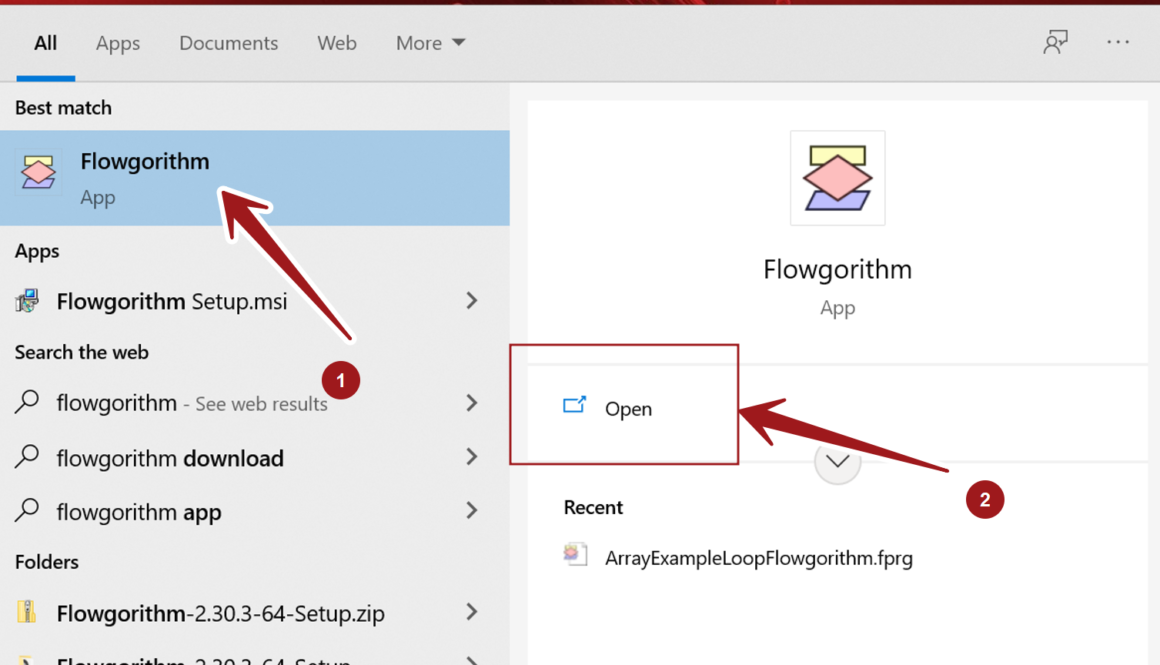Click the feedback person icon at top right
Screen dimensions: 1160x665
tap(1055, 43)
